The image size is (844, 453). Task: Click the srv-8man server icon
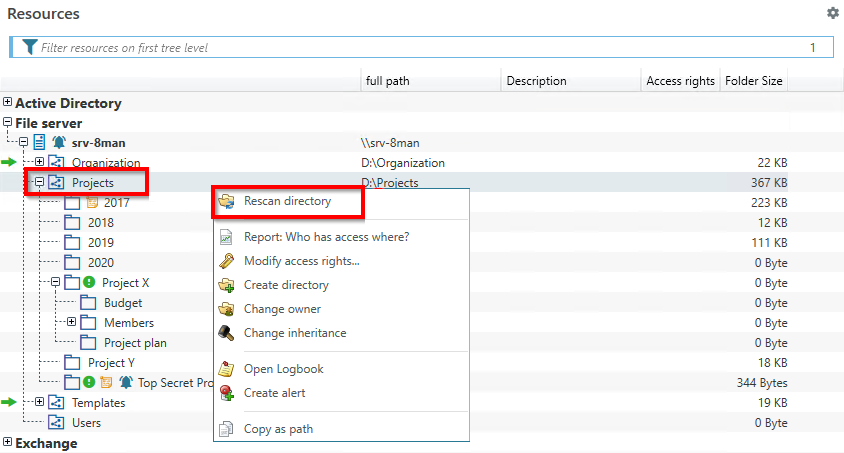[x=39, y=143]
